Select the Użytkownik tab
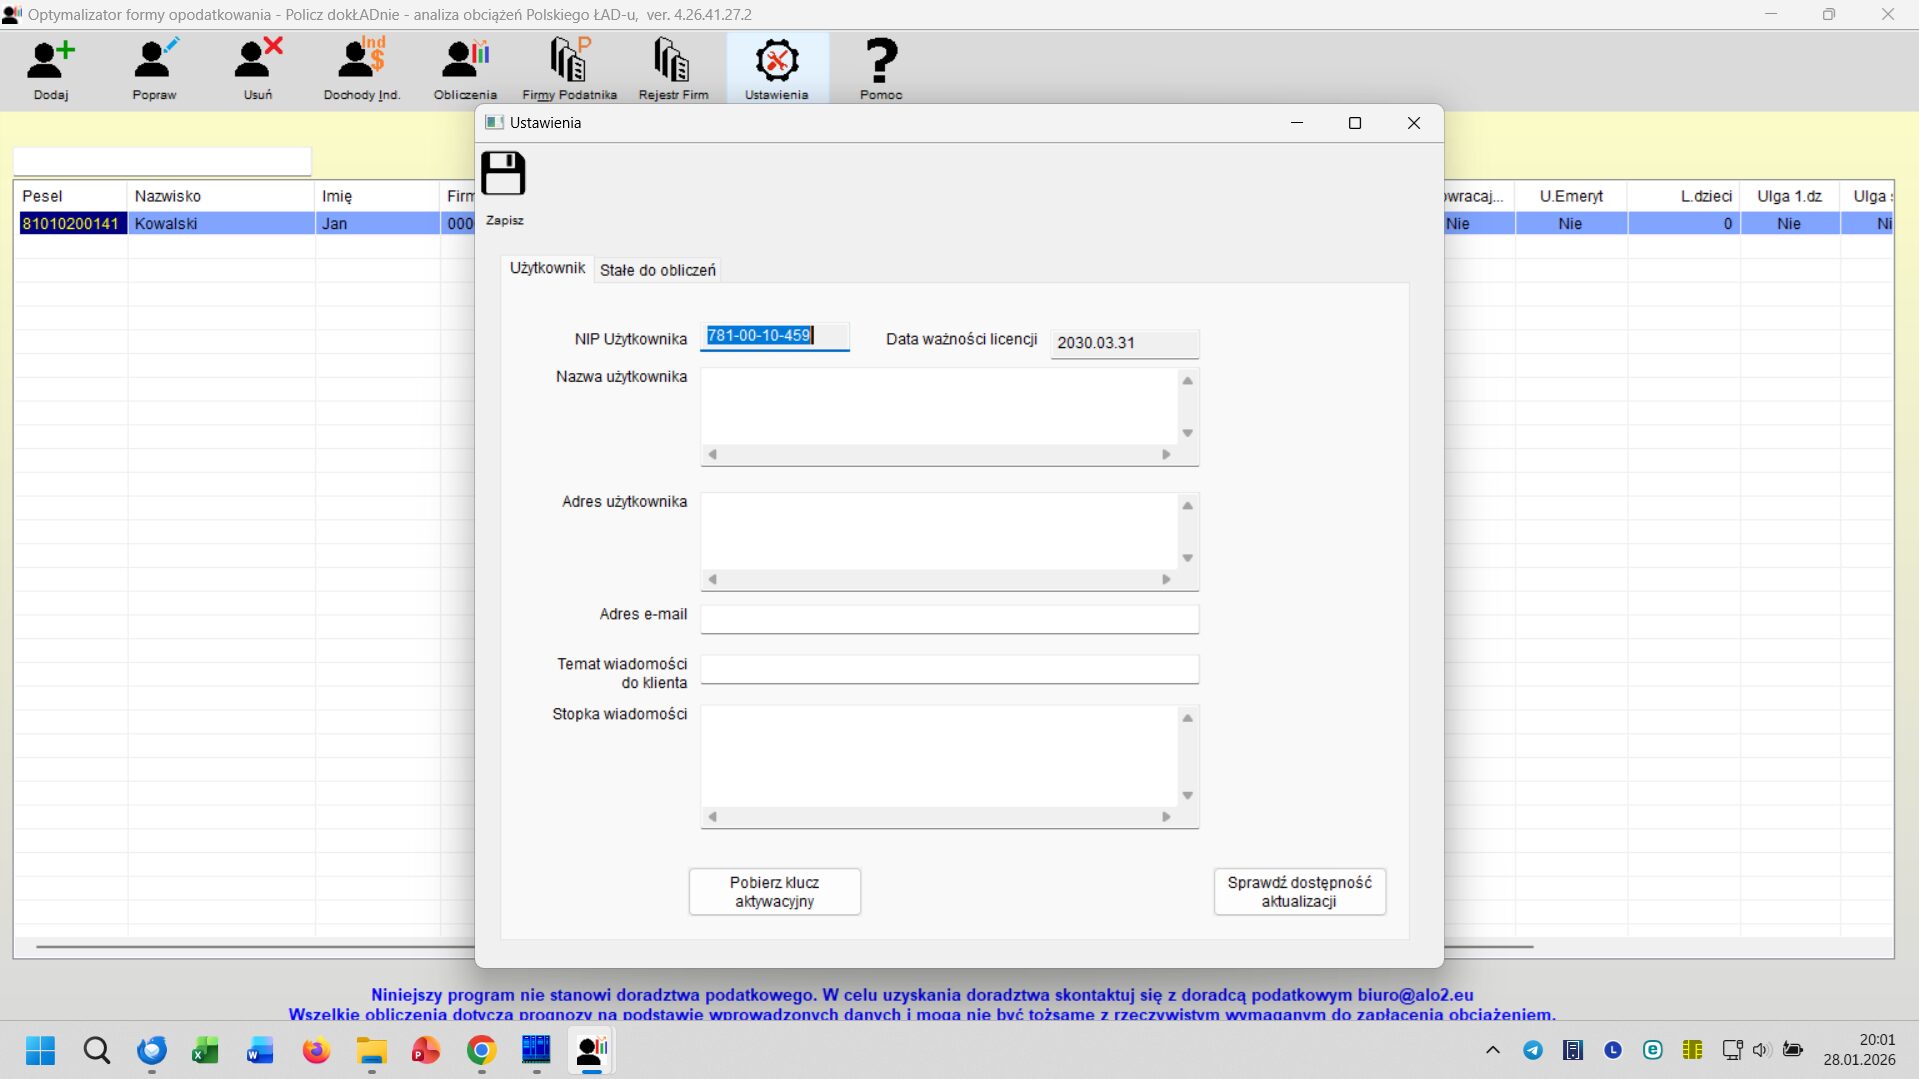Image resolution: width=1919 pixels, height=1079 pixels. click(x=547, y=268)
